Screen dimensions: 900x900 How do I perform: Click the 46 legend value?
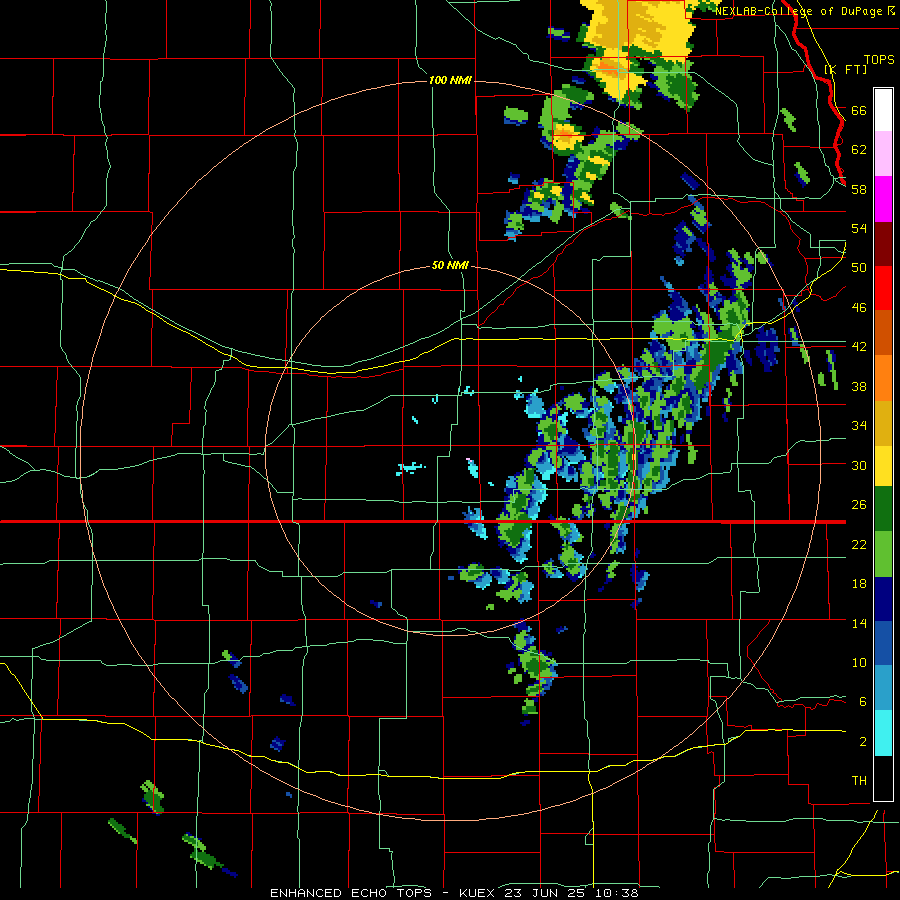click(x=859, y=307)
